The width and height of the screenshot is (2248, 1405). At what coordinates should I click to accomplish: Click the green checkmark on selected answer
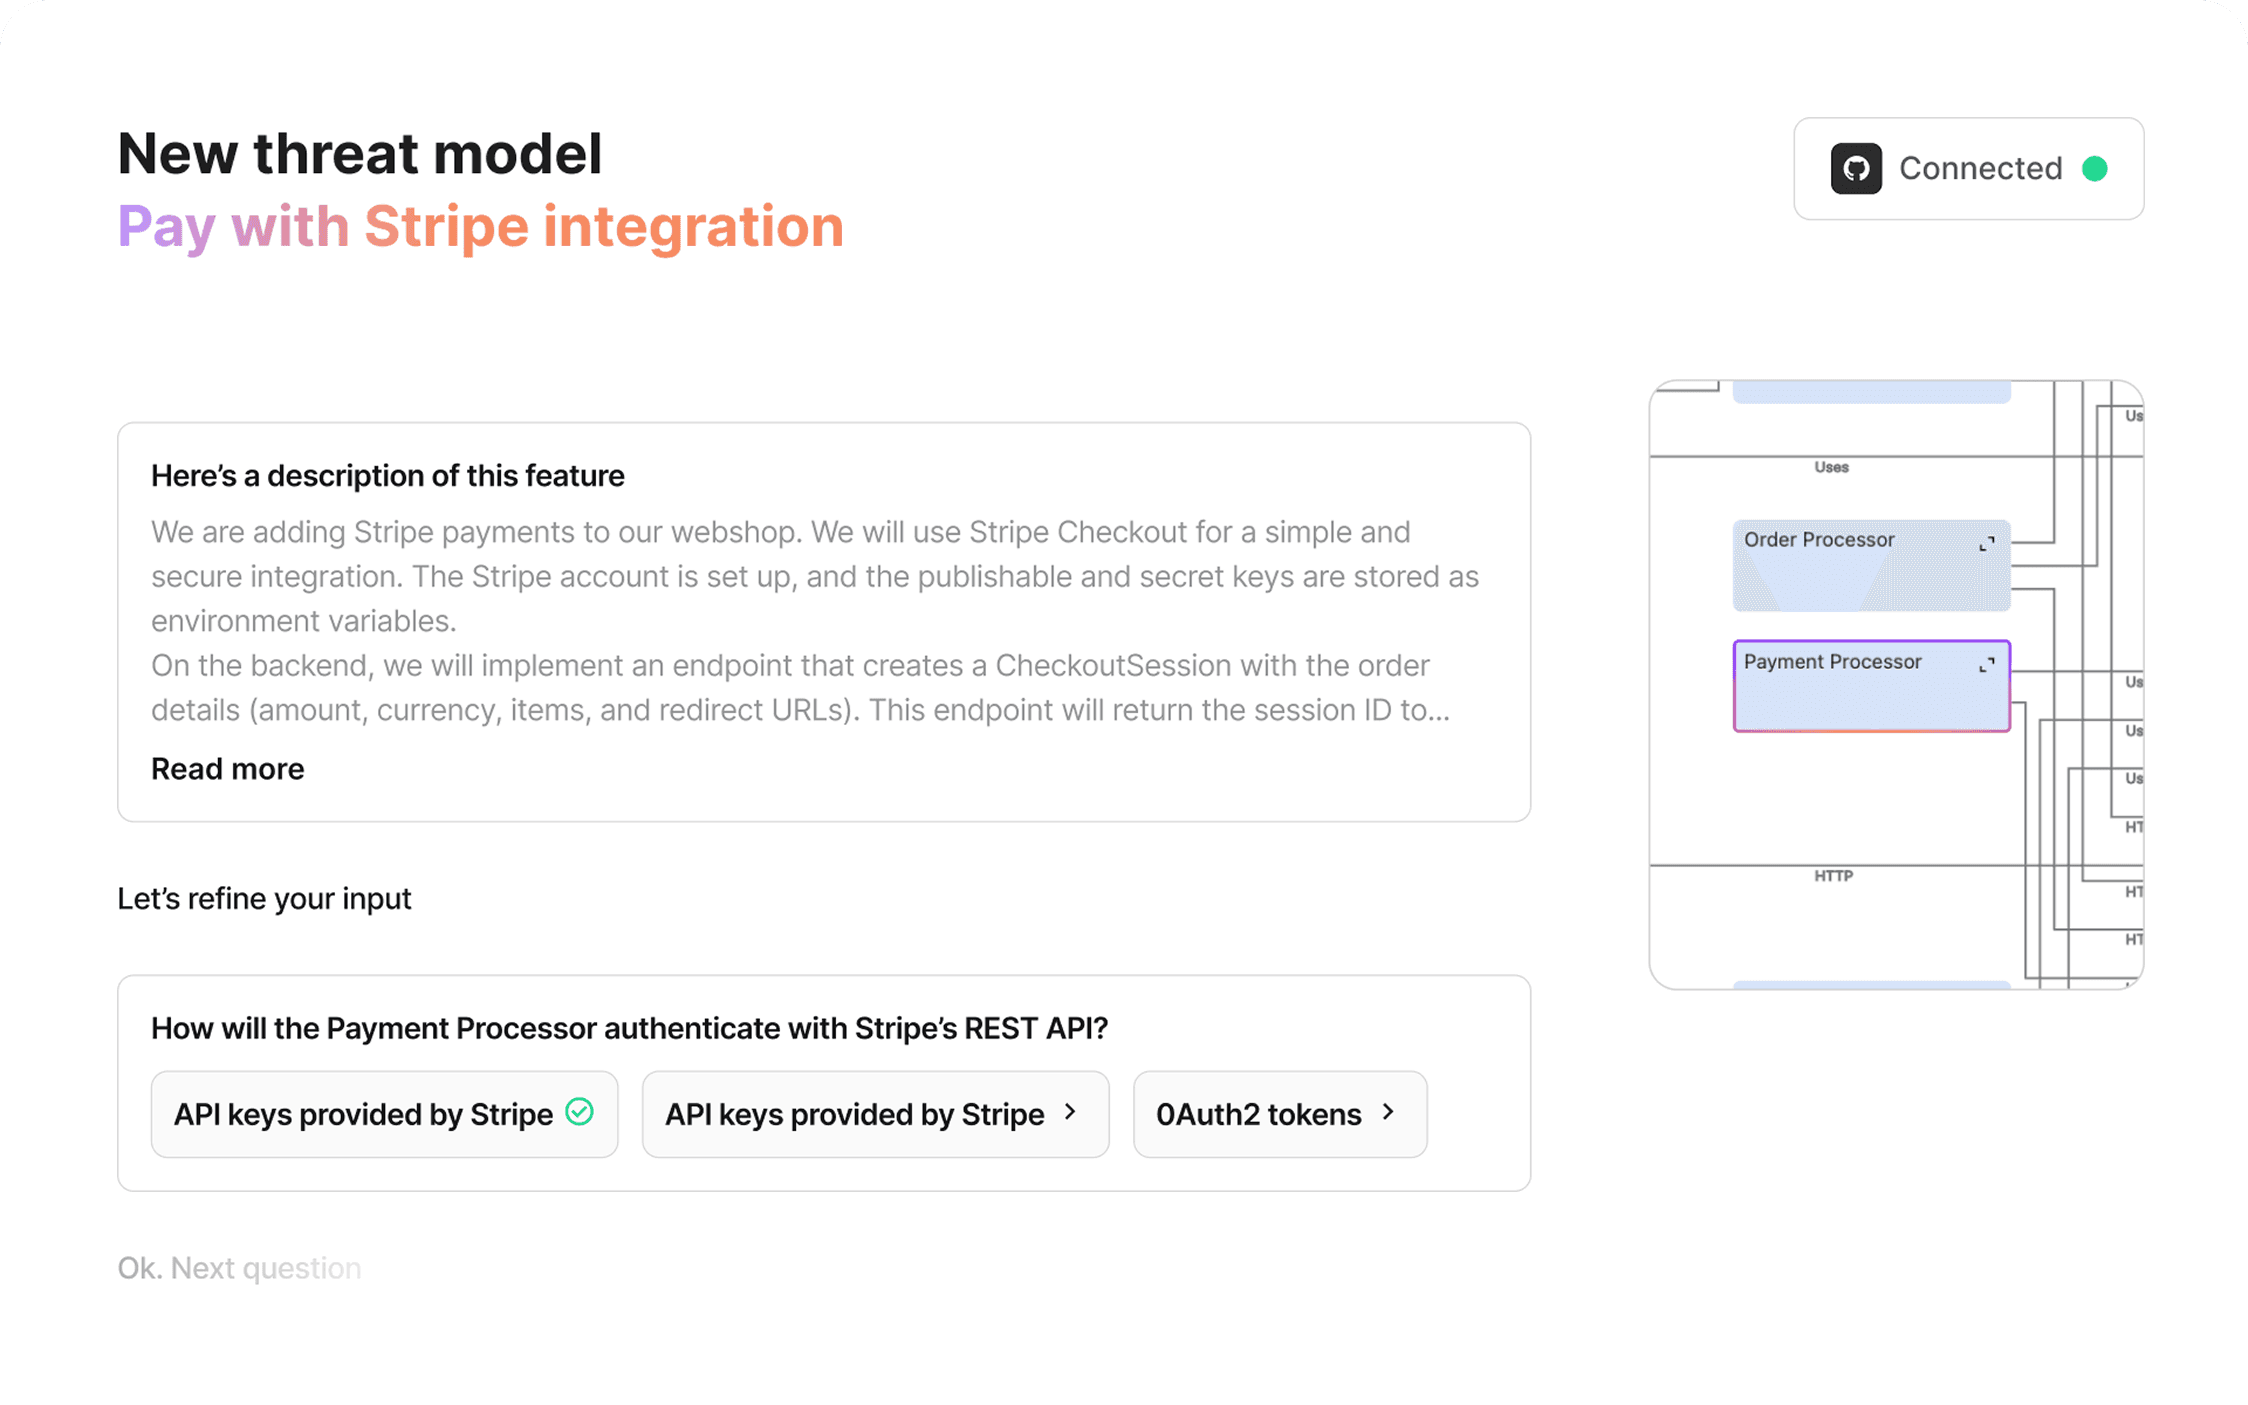click(579, 1112)
